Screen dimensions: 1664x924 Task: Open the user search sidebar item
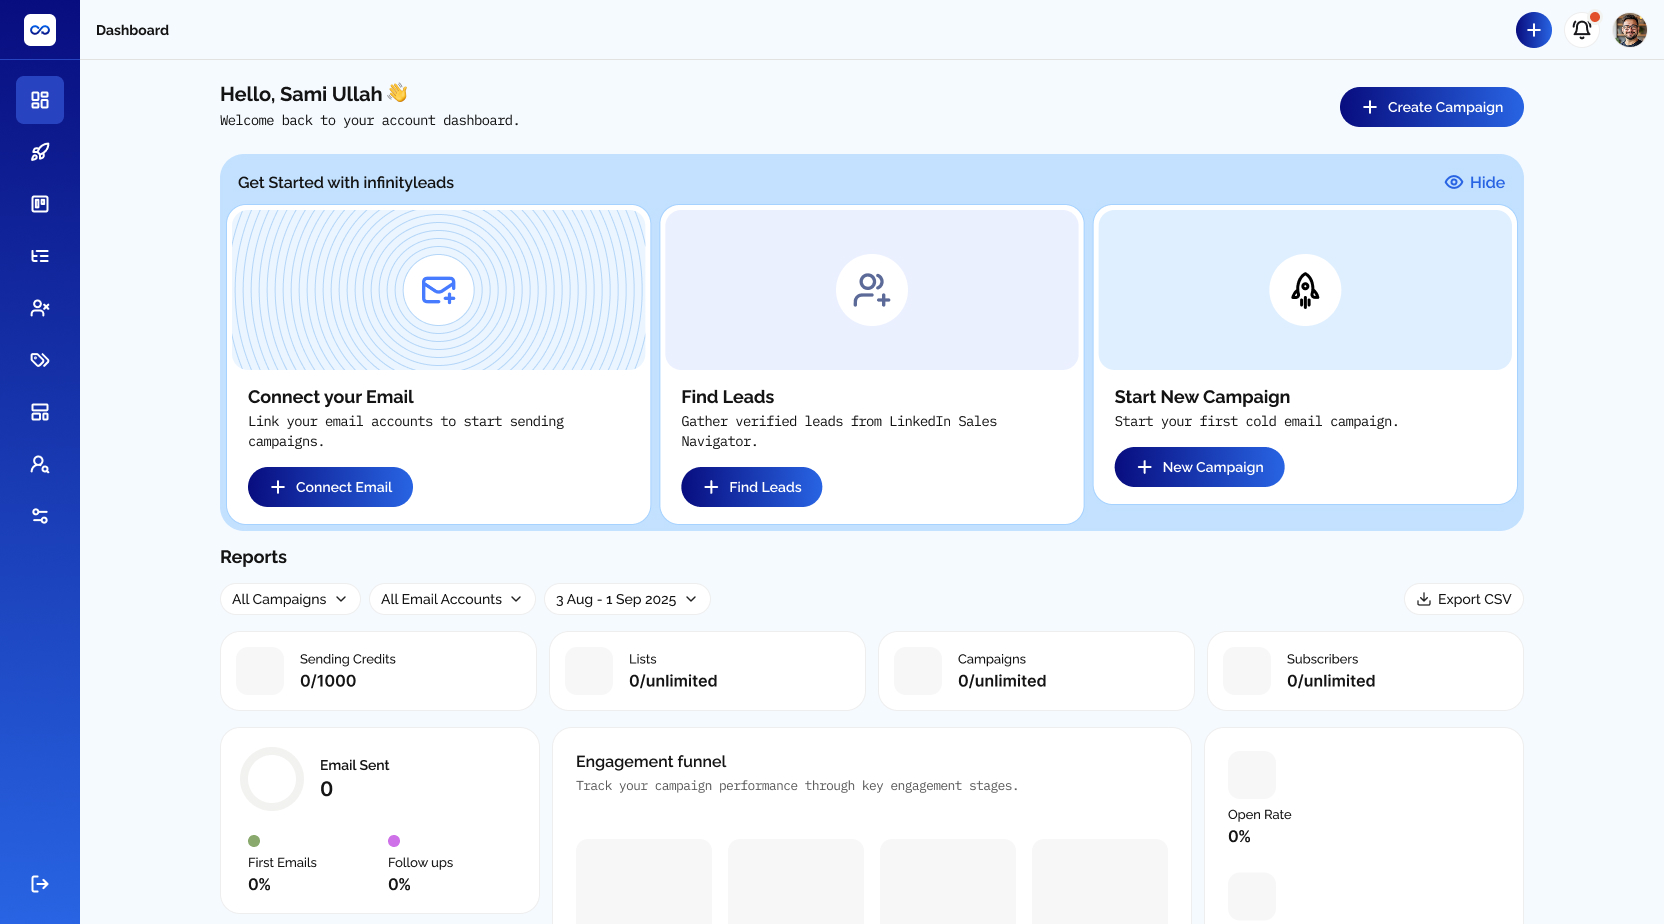pyautogui.click(x=40, y=464)
